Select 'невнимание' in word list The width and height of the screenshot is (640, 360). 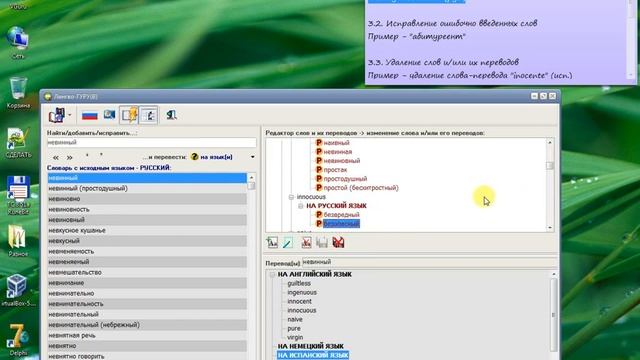click(147, 283)
